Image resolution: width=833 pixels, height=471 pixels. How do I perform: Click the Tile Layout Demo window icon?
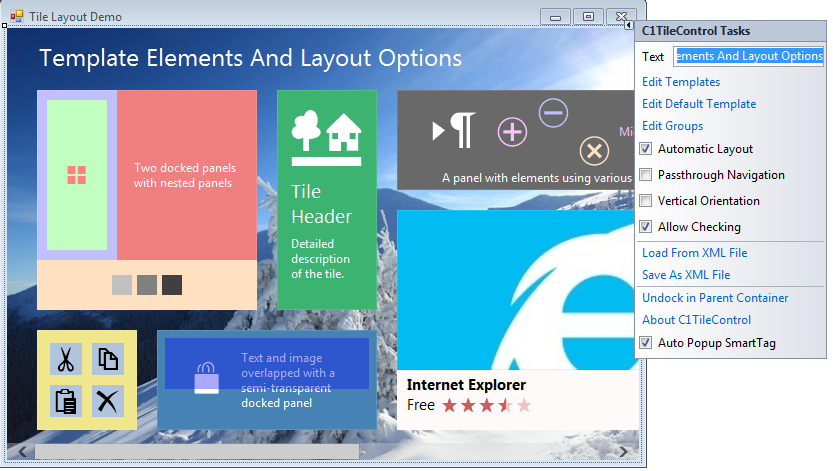[17, 16]
